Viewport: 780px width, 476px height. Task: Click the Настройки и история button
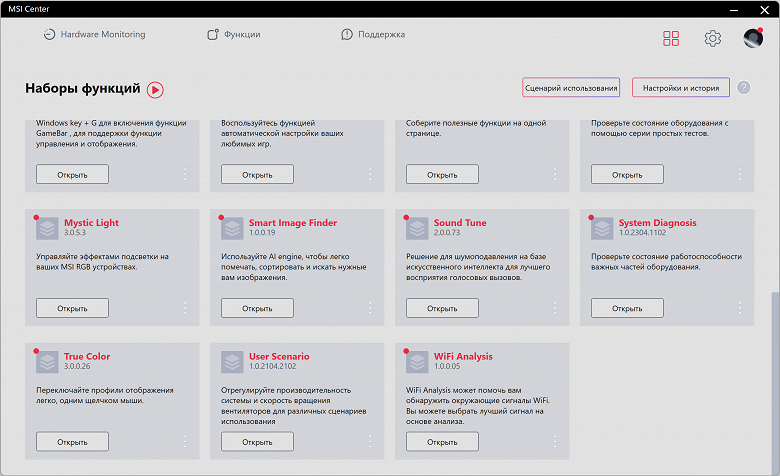point(681,88)
